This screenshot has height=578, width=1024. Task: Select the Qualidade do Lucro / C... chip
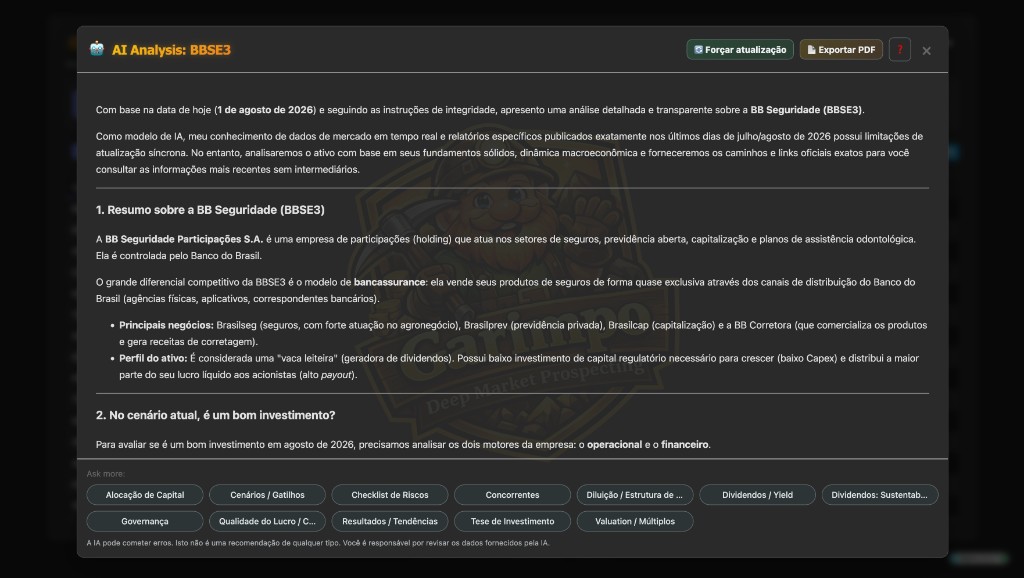pyautogui.click(x=267, y=521)
